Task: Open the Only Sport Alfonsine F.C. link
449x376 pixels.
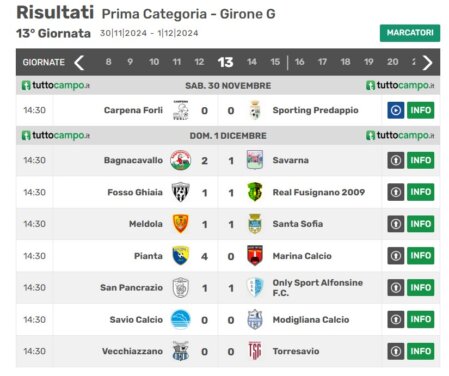Action: tap(318, 288)
